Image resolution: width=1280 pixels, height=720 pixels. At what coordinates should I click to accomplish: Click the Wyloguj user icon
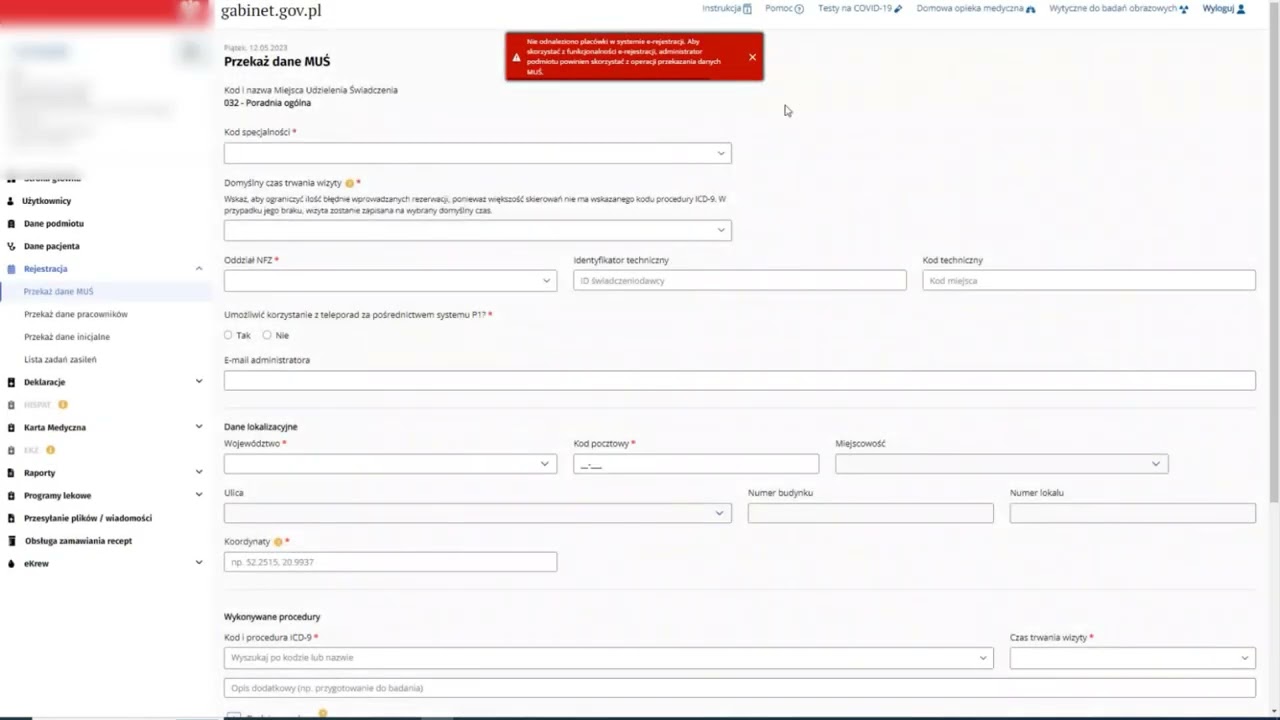pyautogui.click(x=1241, y=9)
